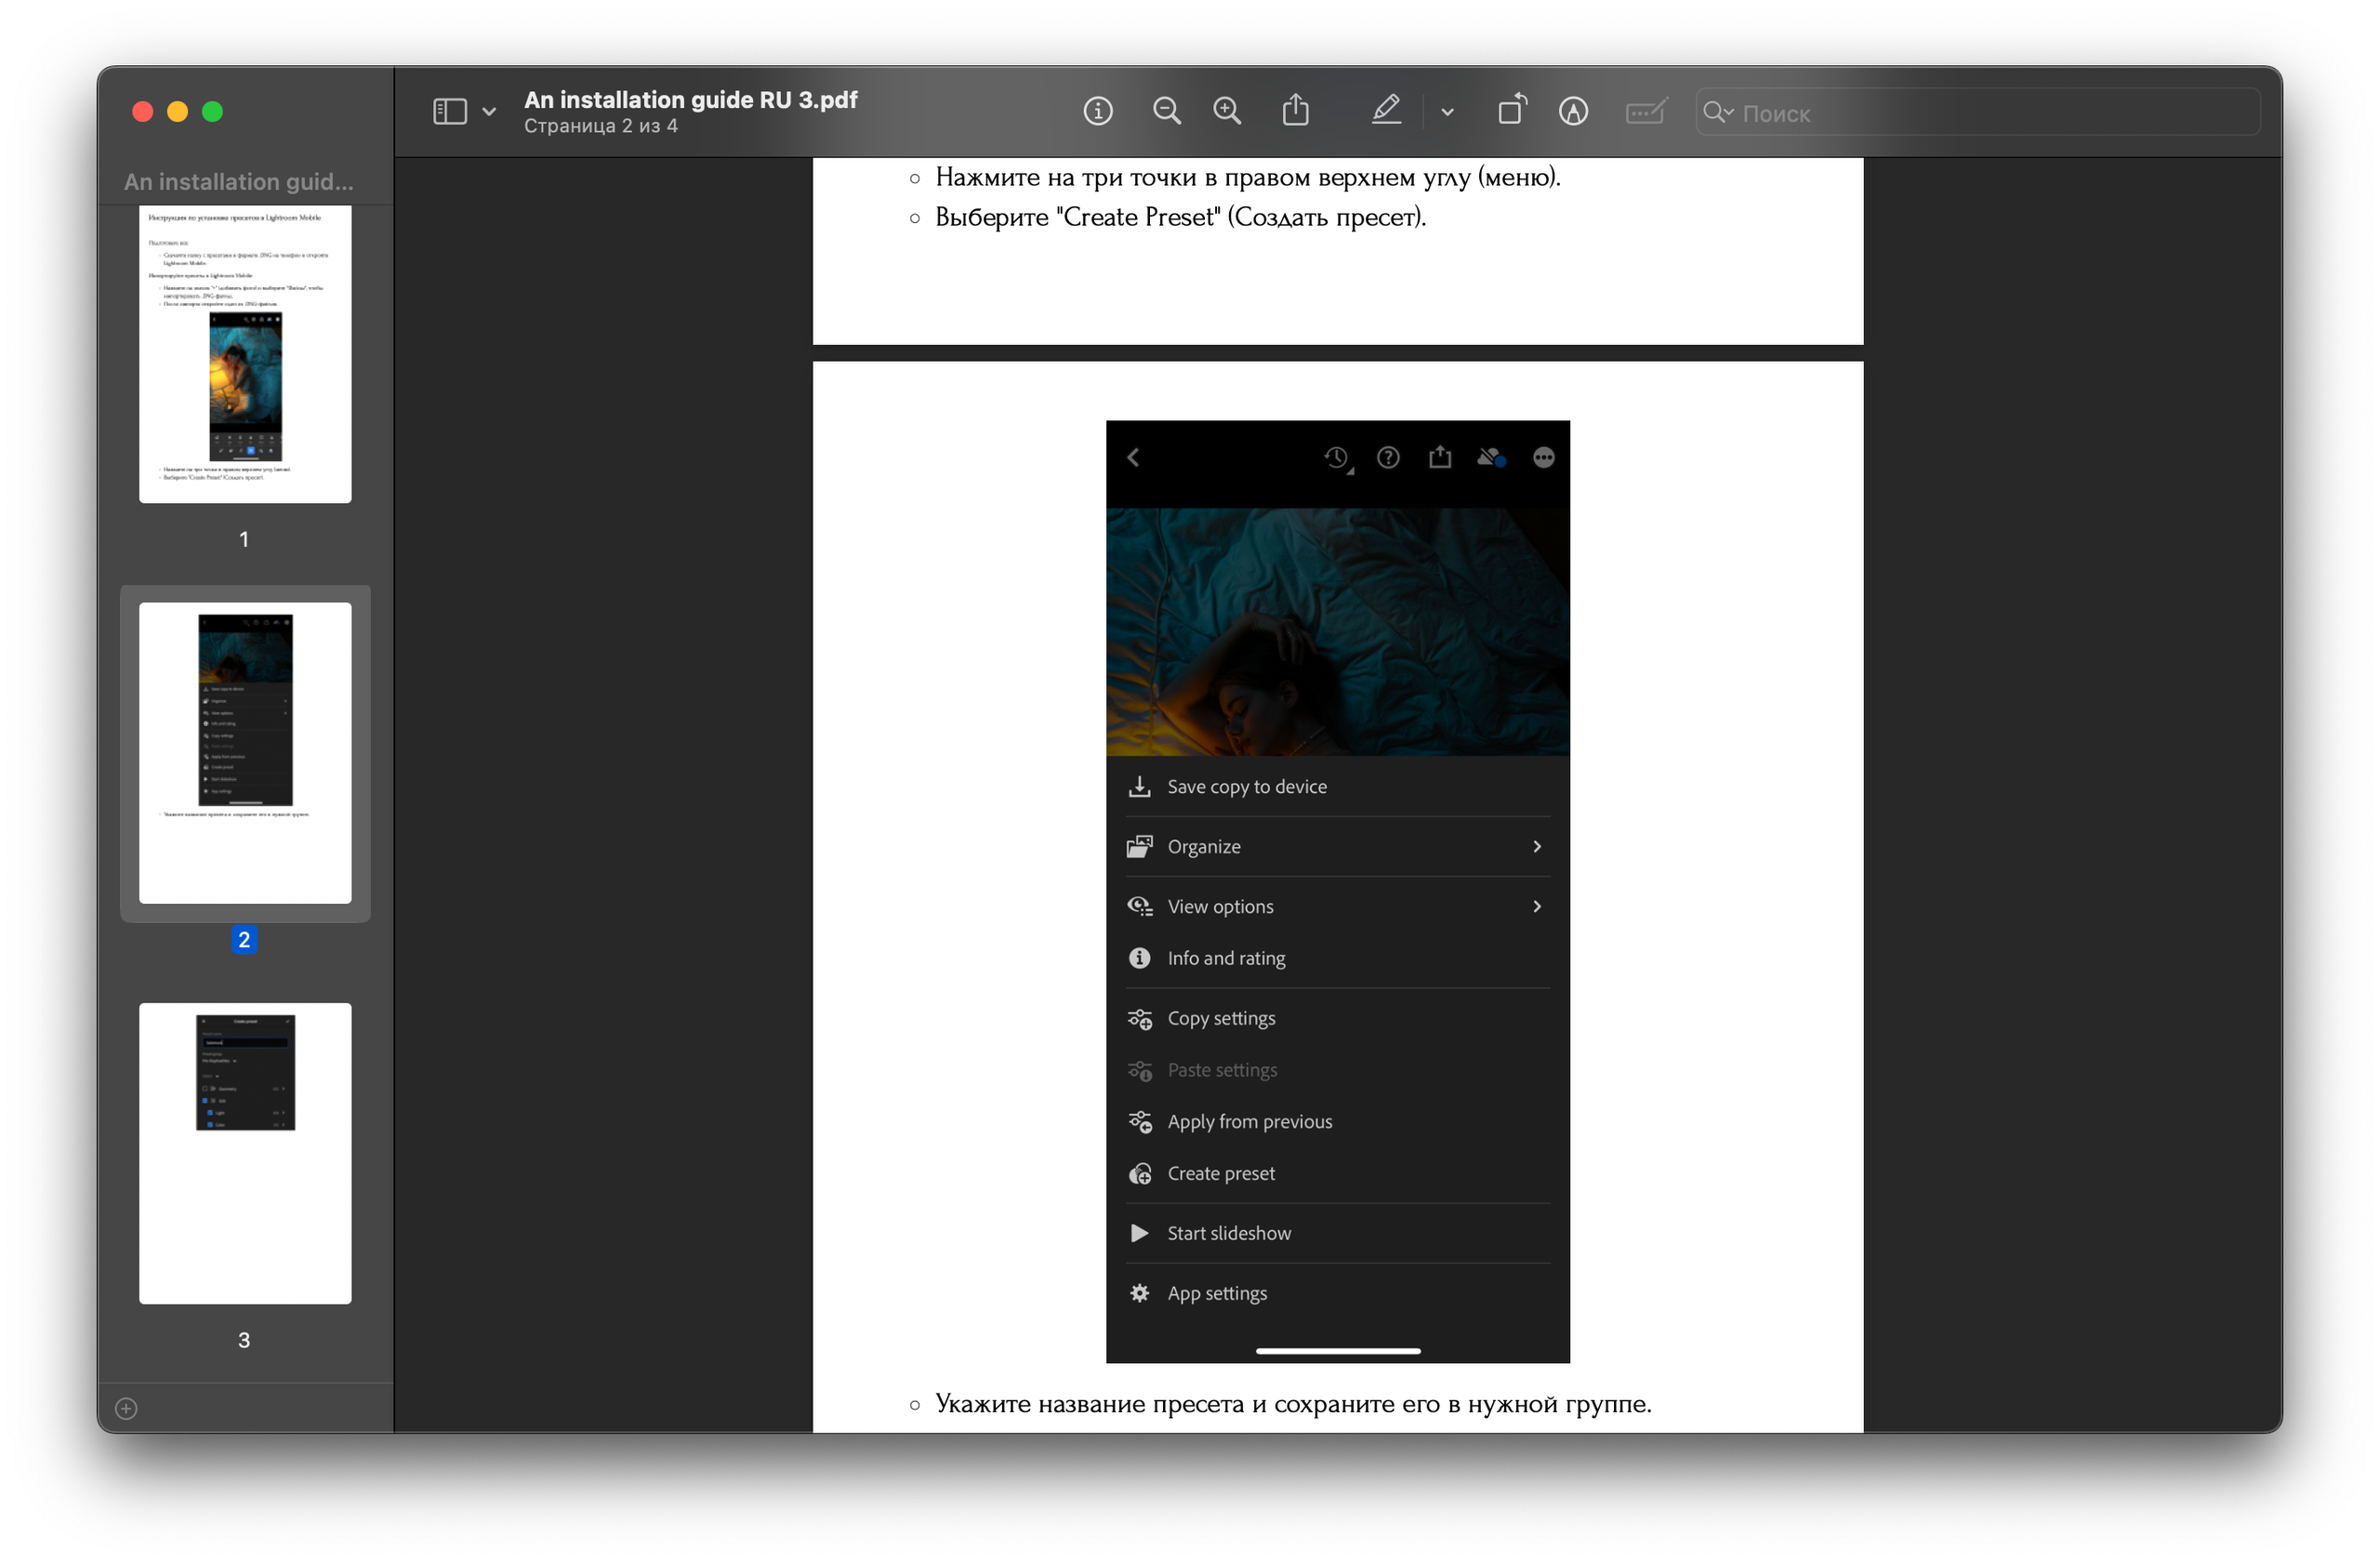Click the An installation guid... sidebar header
The image size is (2380, 1562).
pyautogui.click(x=238, y=181)
